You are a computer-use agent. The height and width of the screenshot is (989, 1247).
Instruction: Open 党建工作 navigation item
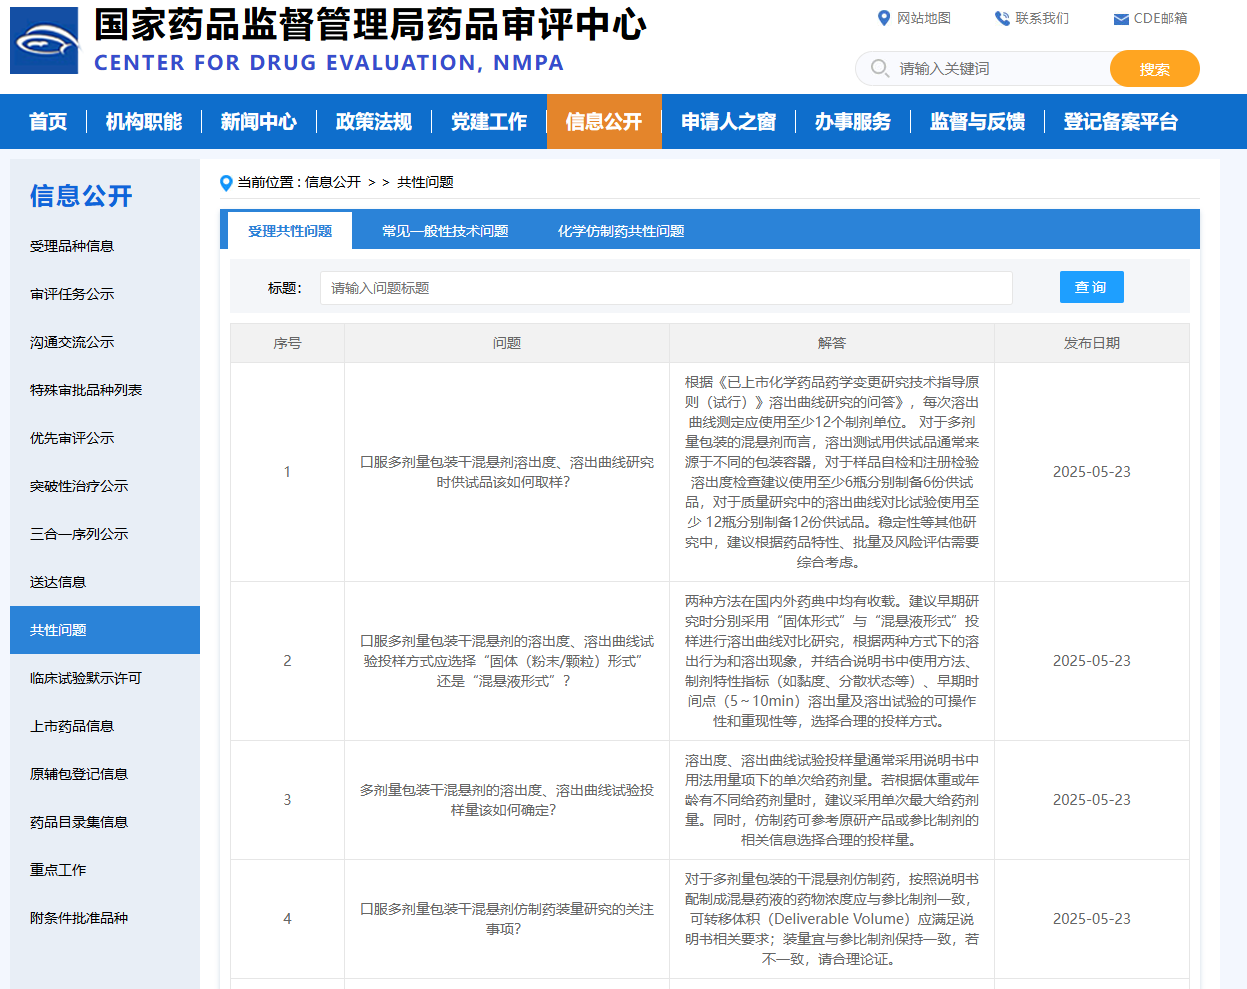point(489,122)
